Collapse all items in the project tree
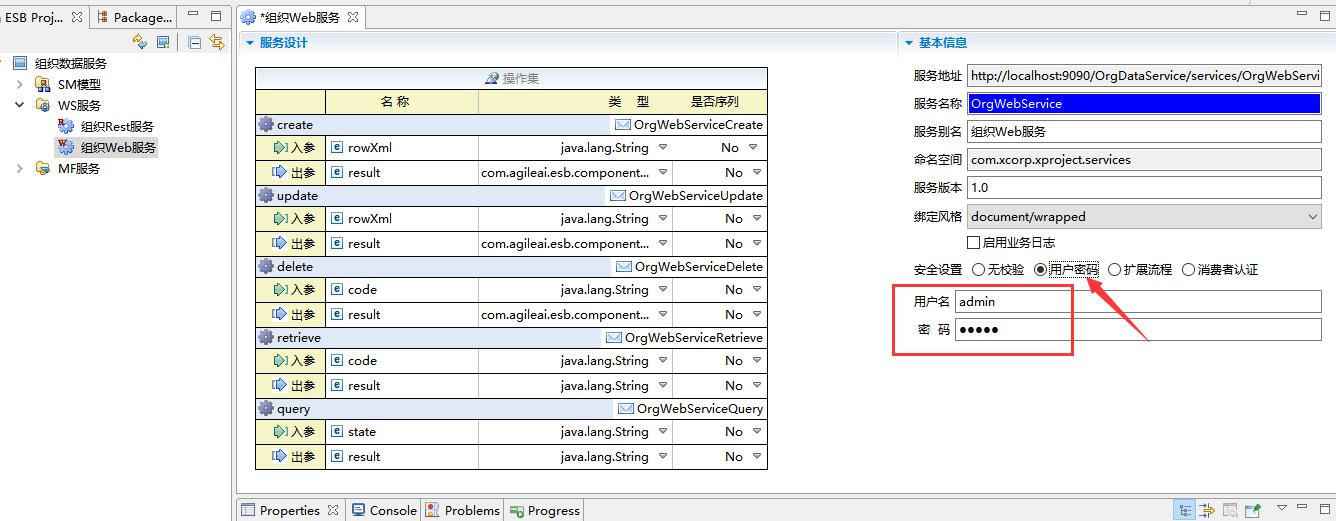 (194, 42)
